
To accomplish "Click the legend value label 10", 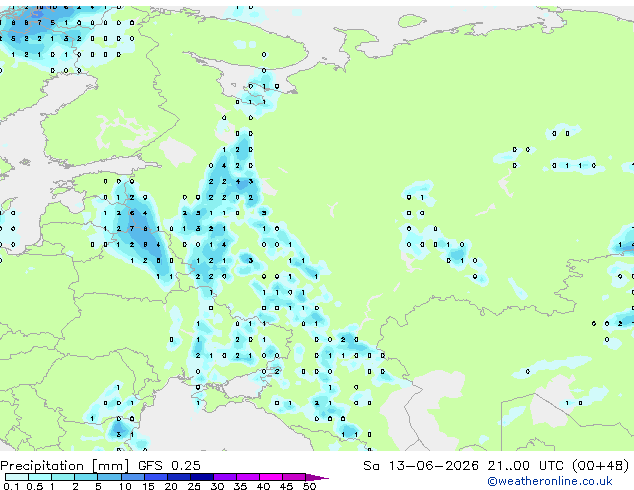I will coord(125,486).
